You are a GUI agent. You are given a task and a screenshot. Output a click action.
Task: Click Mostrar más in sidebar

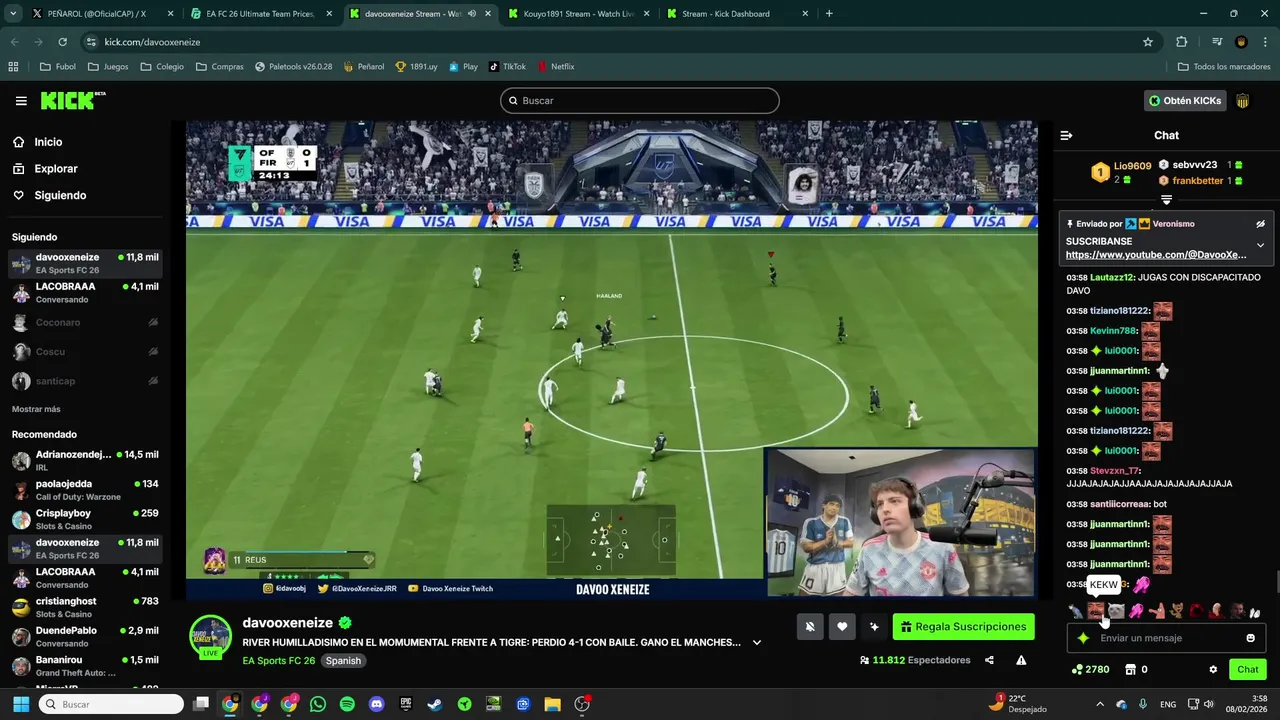(x=36, y=409)
